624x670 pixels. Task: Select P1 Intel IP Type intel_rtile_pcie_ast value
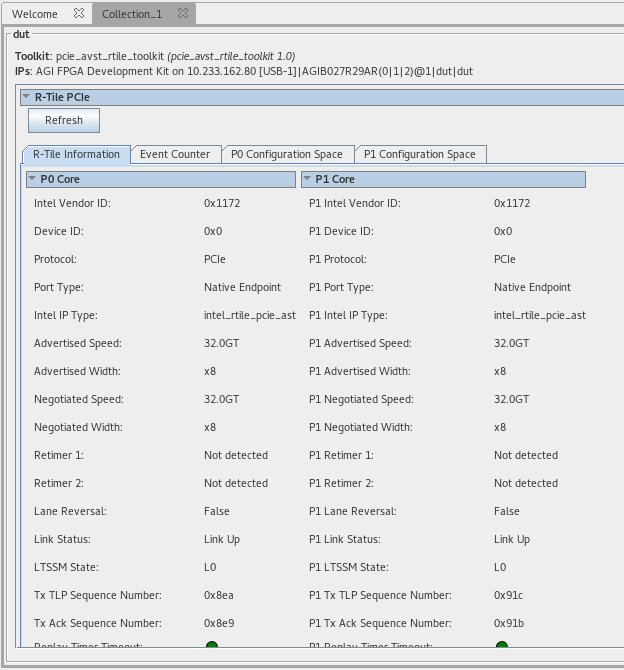pyautogui.click(x=540, y=315)
